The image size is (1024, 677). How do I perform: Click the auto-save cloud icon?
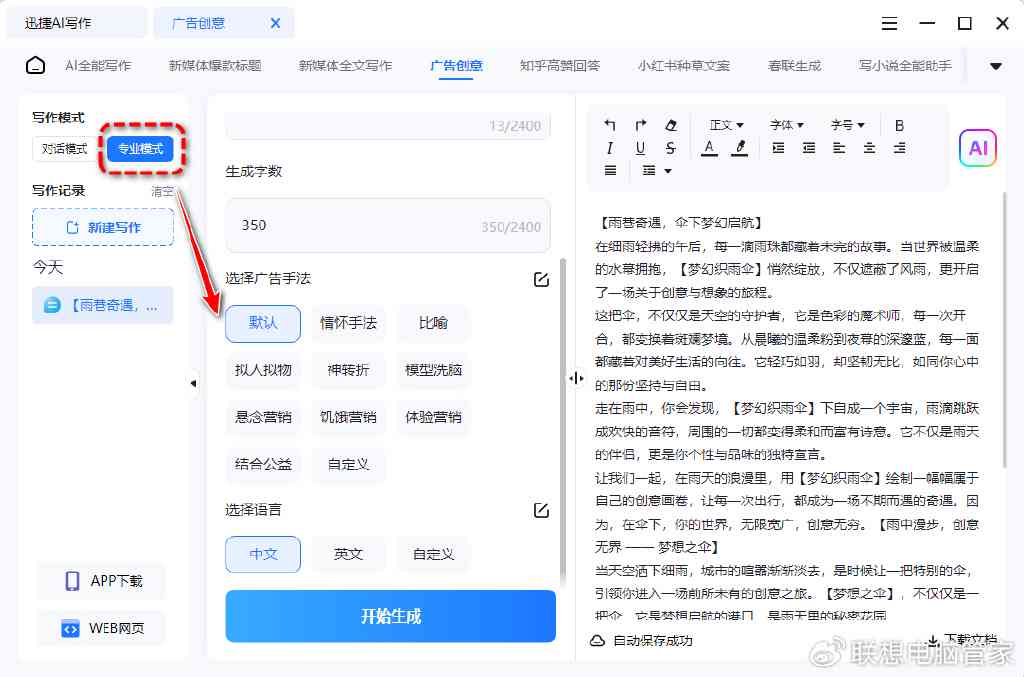pyautogui.click(x=597, y=640)
